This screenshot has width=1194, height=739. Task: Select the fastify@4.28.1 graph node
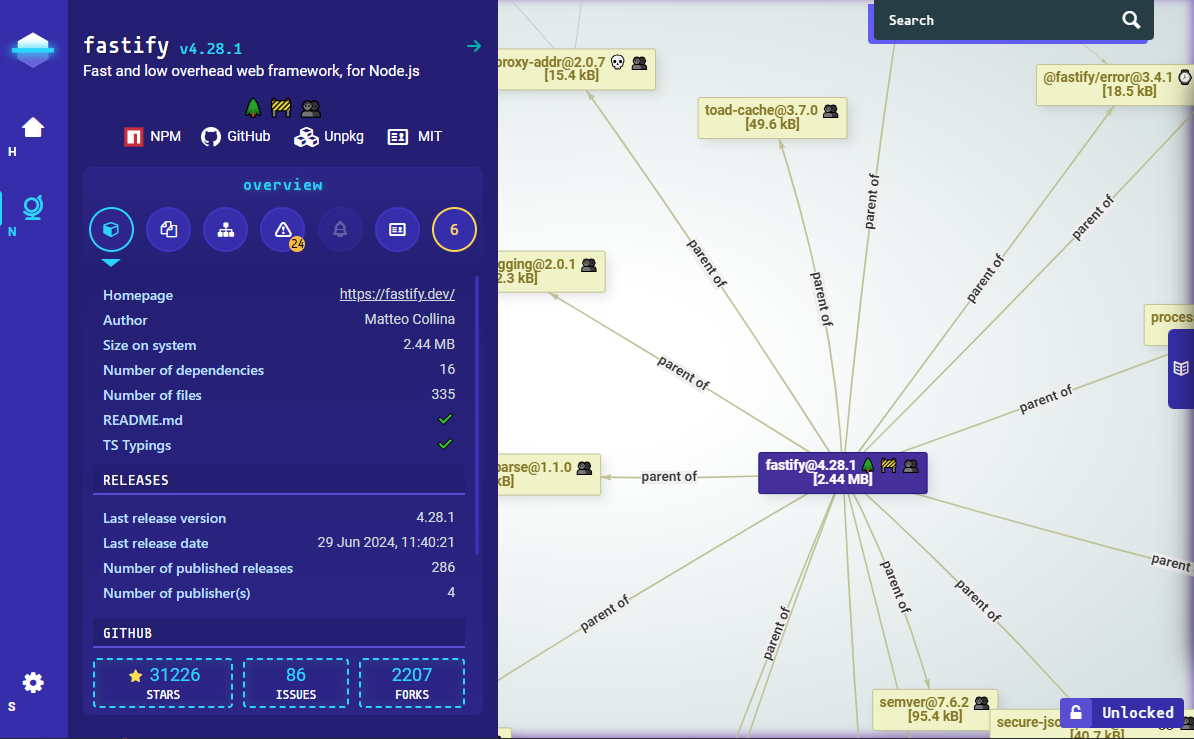click(843, 472)
